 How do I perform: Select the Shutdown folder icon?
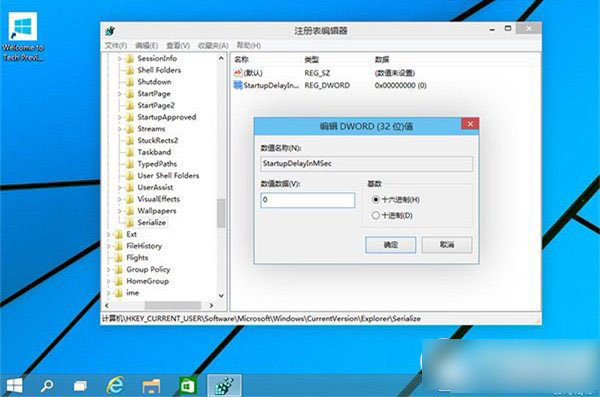[x=130, y=82]
